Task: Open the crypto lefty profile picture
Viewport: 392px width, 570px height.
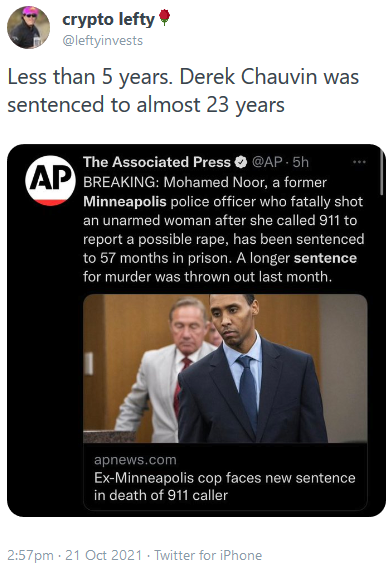Action: tap(29, 27)
